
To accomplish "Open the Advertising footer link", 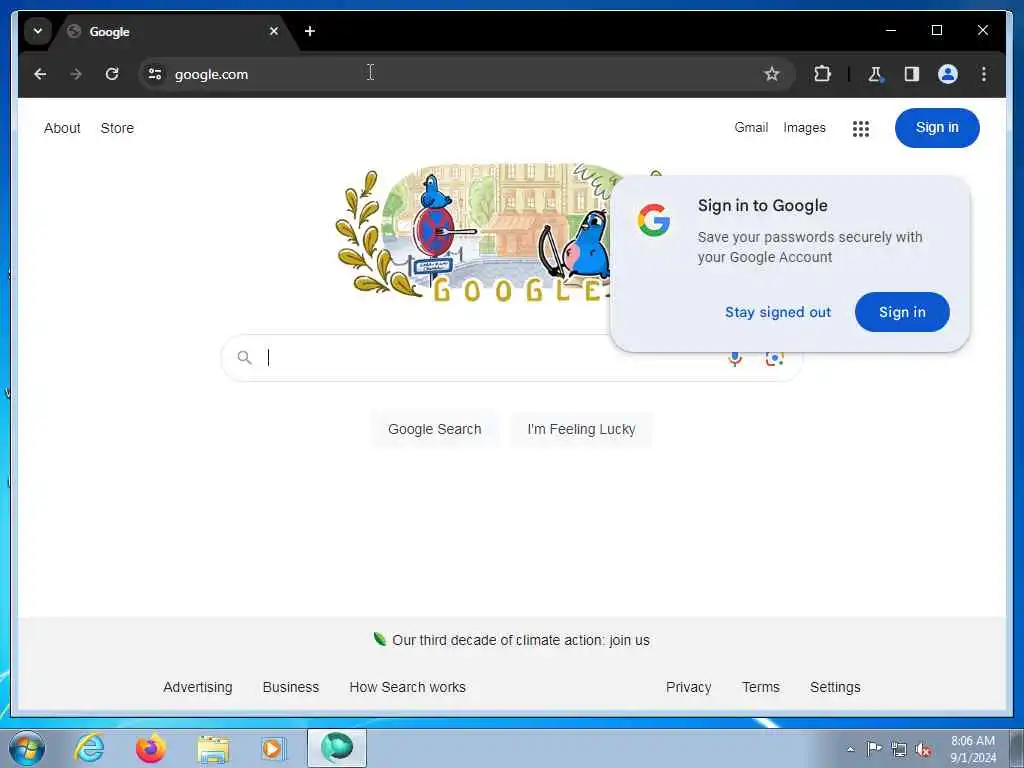I will coord(197,687).
